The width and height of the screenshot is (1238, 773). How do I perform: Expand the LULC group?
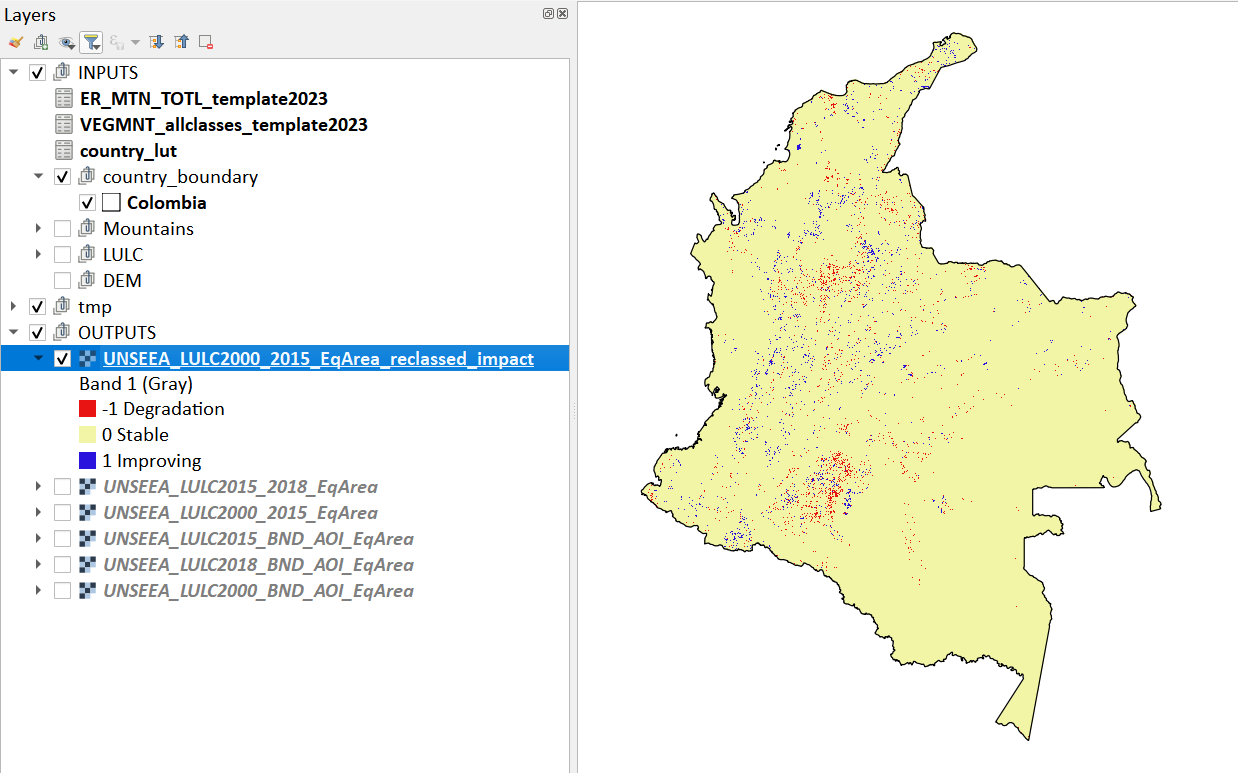[x=38, y=255]
